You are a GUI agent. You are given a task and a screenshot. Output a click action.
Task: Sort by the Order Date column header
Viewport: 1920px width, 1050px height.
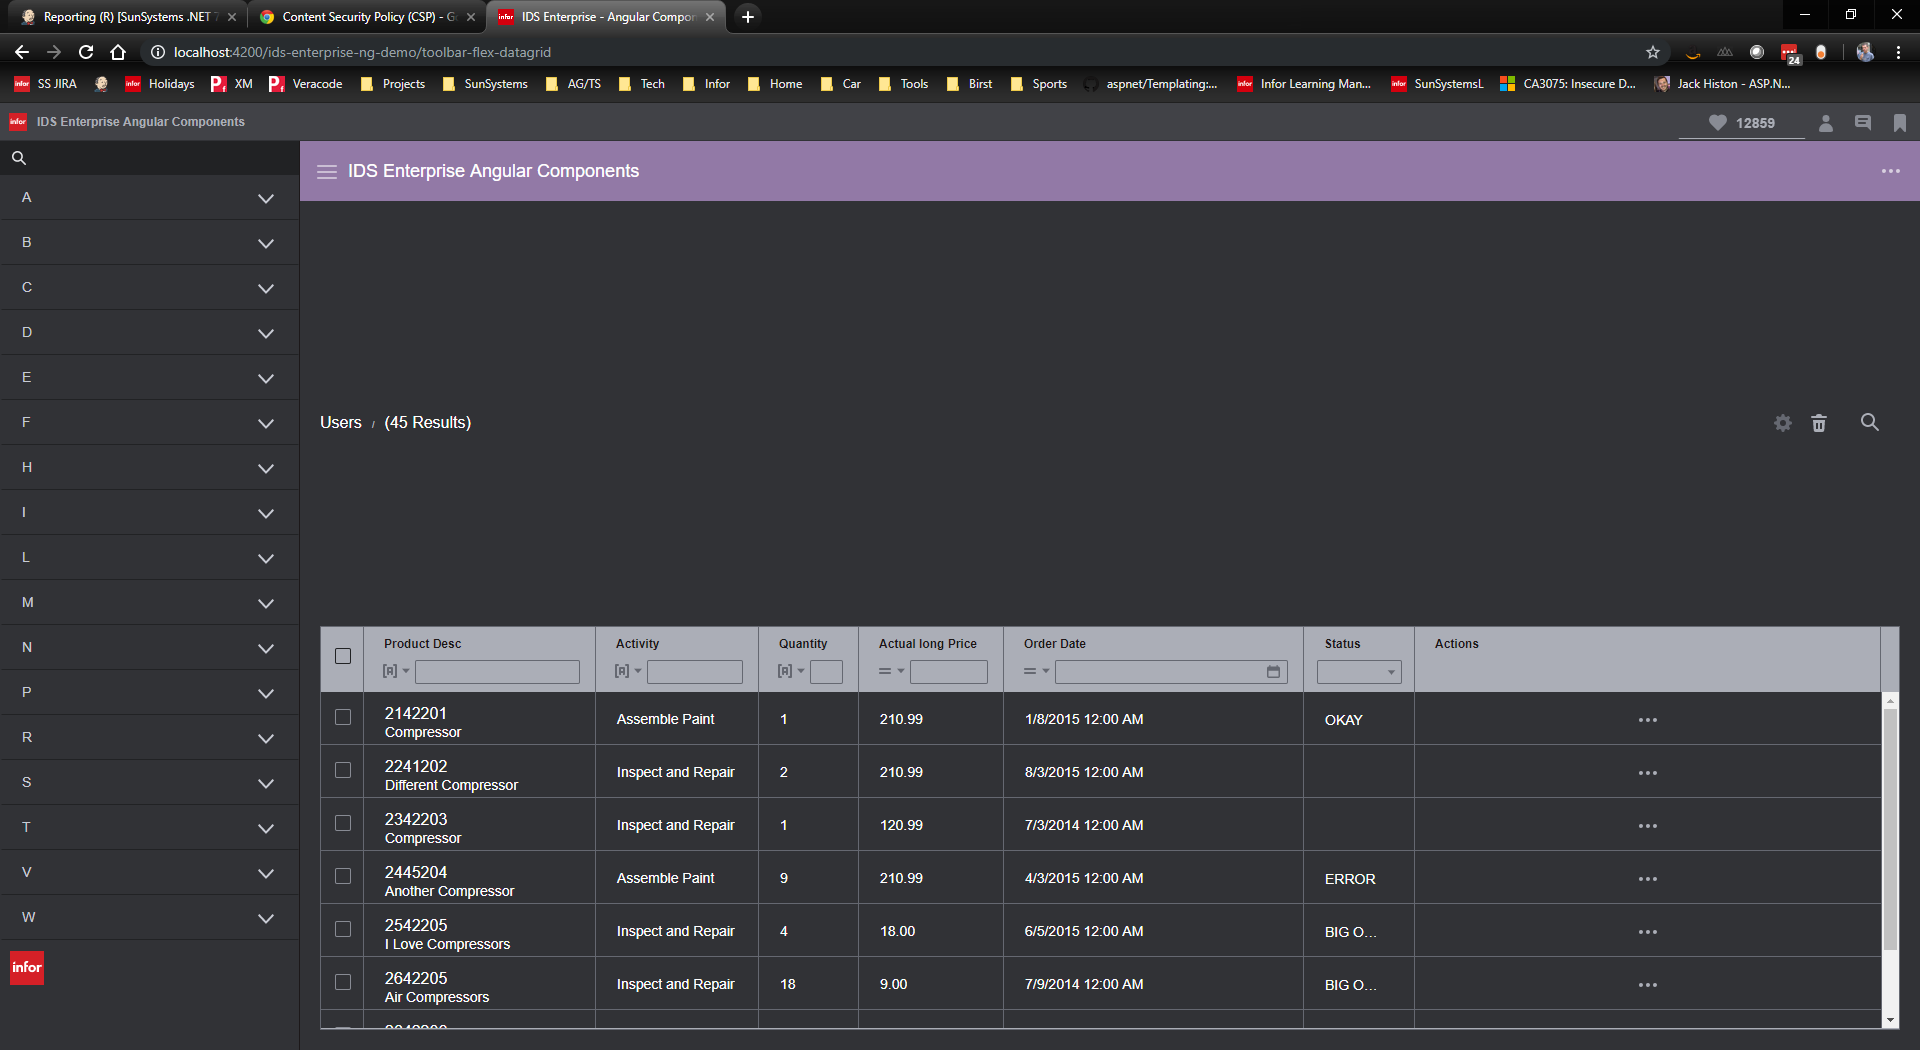coord(1054,644)
